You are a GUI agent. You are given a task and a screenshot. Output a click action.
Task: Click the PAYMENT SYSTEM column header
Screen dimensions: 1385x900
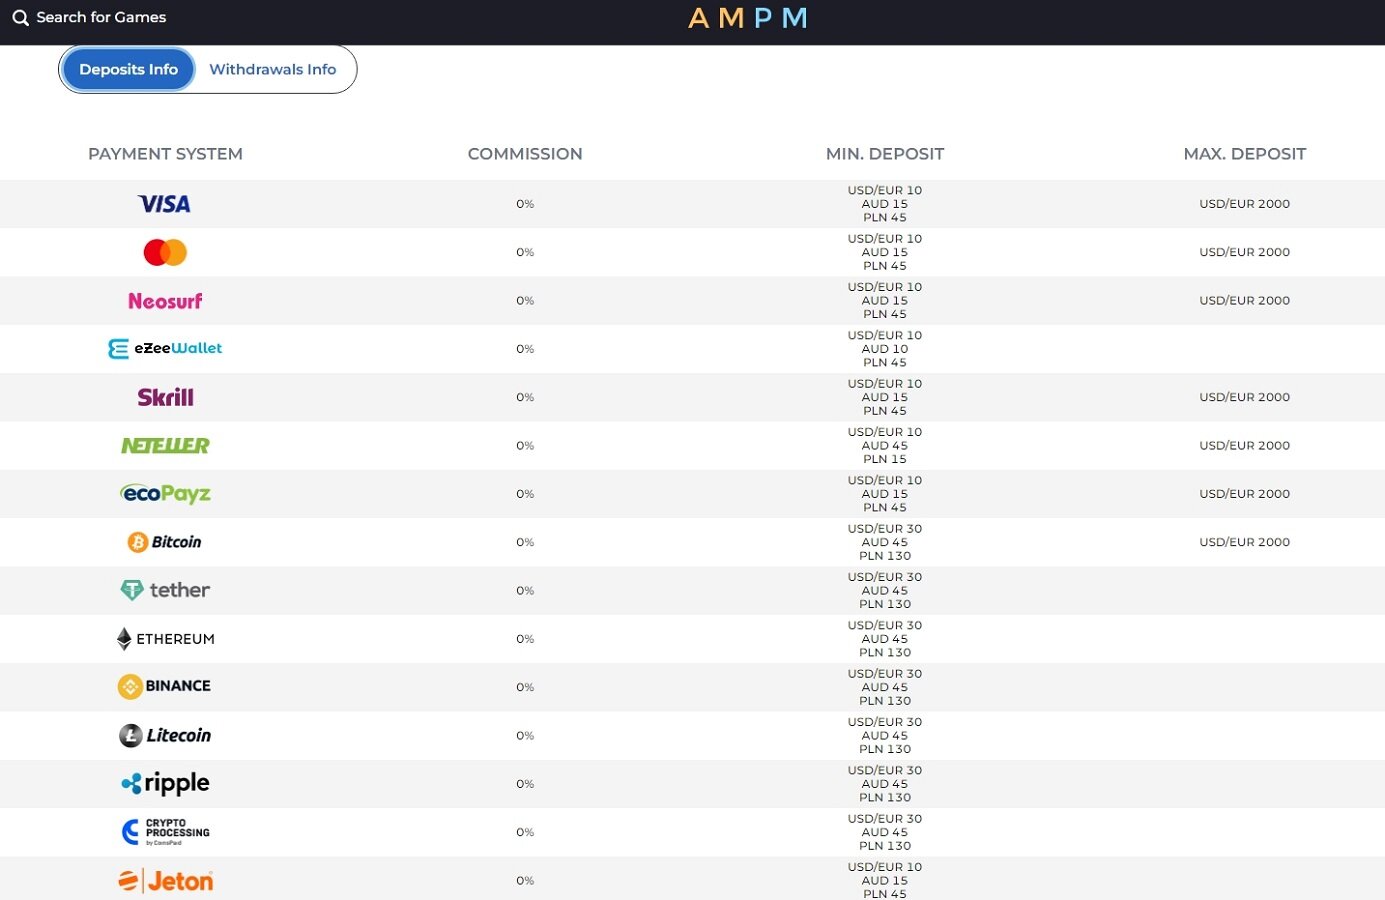(165, 154)
